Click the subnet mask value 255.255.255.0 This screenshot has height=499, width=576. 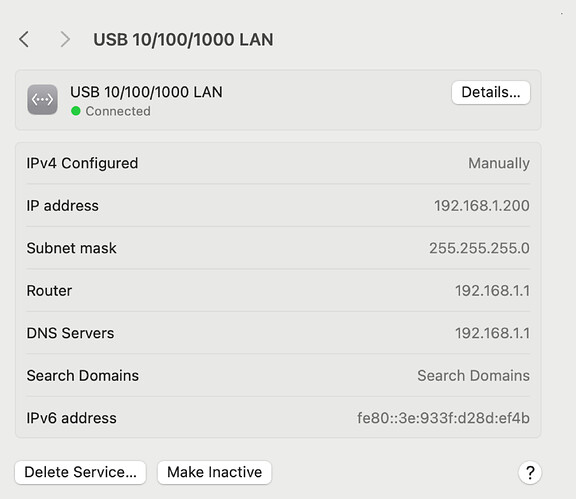click(479, 248)
